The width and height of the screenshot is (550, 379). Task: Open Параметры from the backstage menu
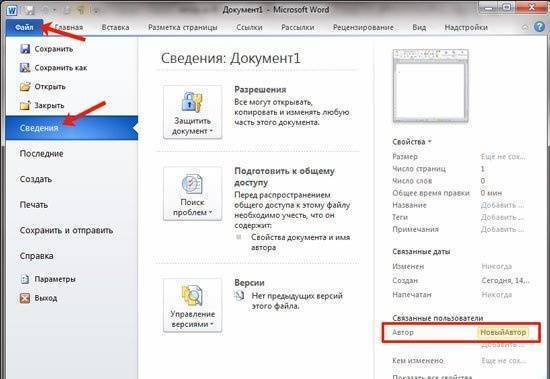coord(55,279)
